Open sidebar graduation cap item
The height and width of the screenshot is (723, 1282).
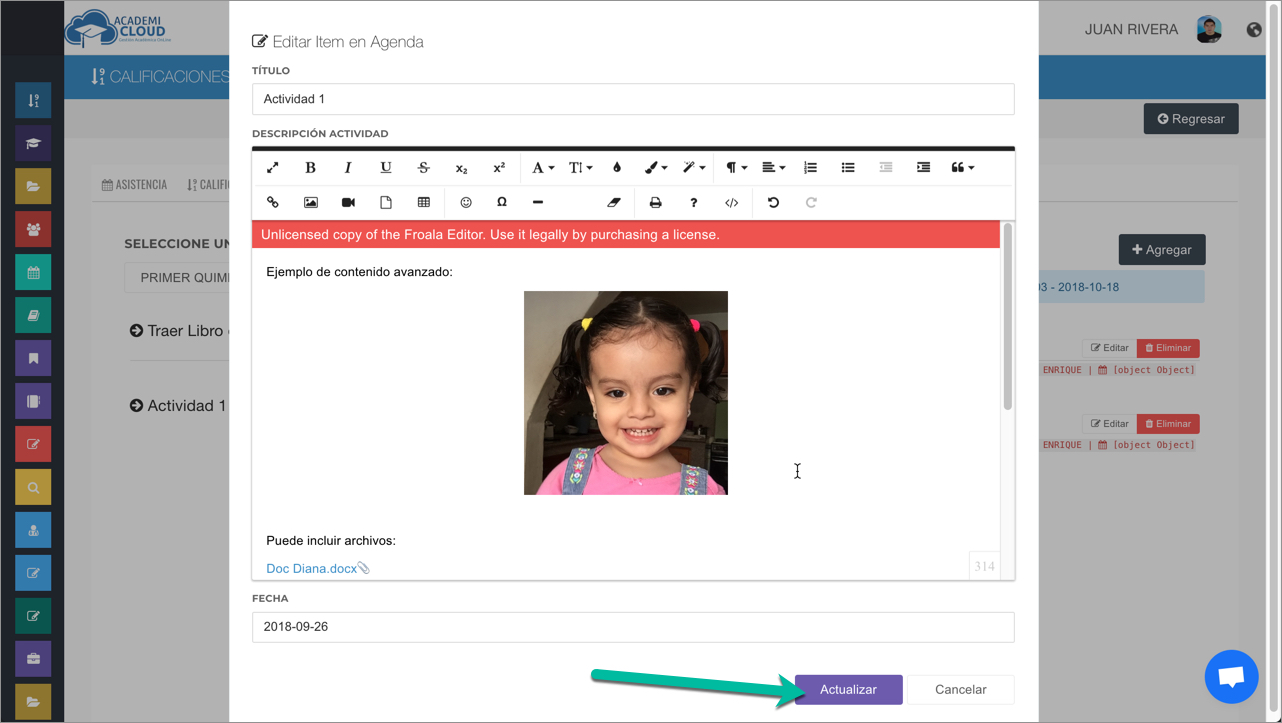[33, 144]
